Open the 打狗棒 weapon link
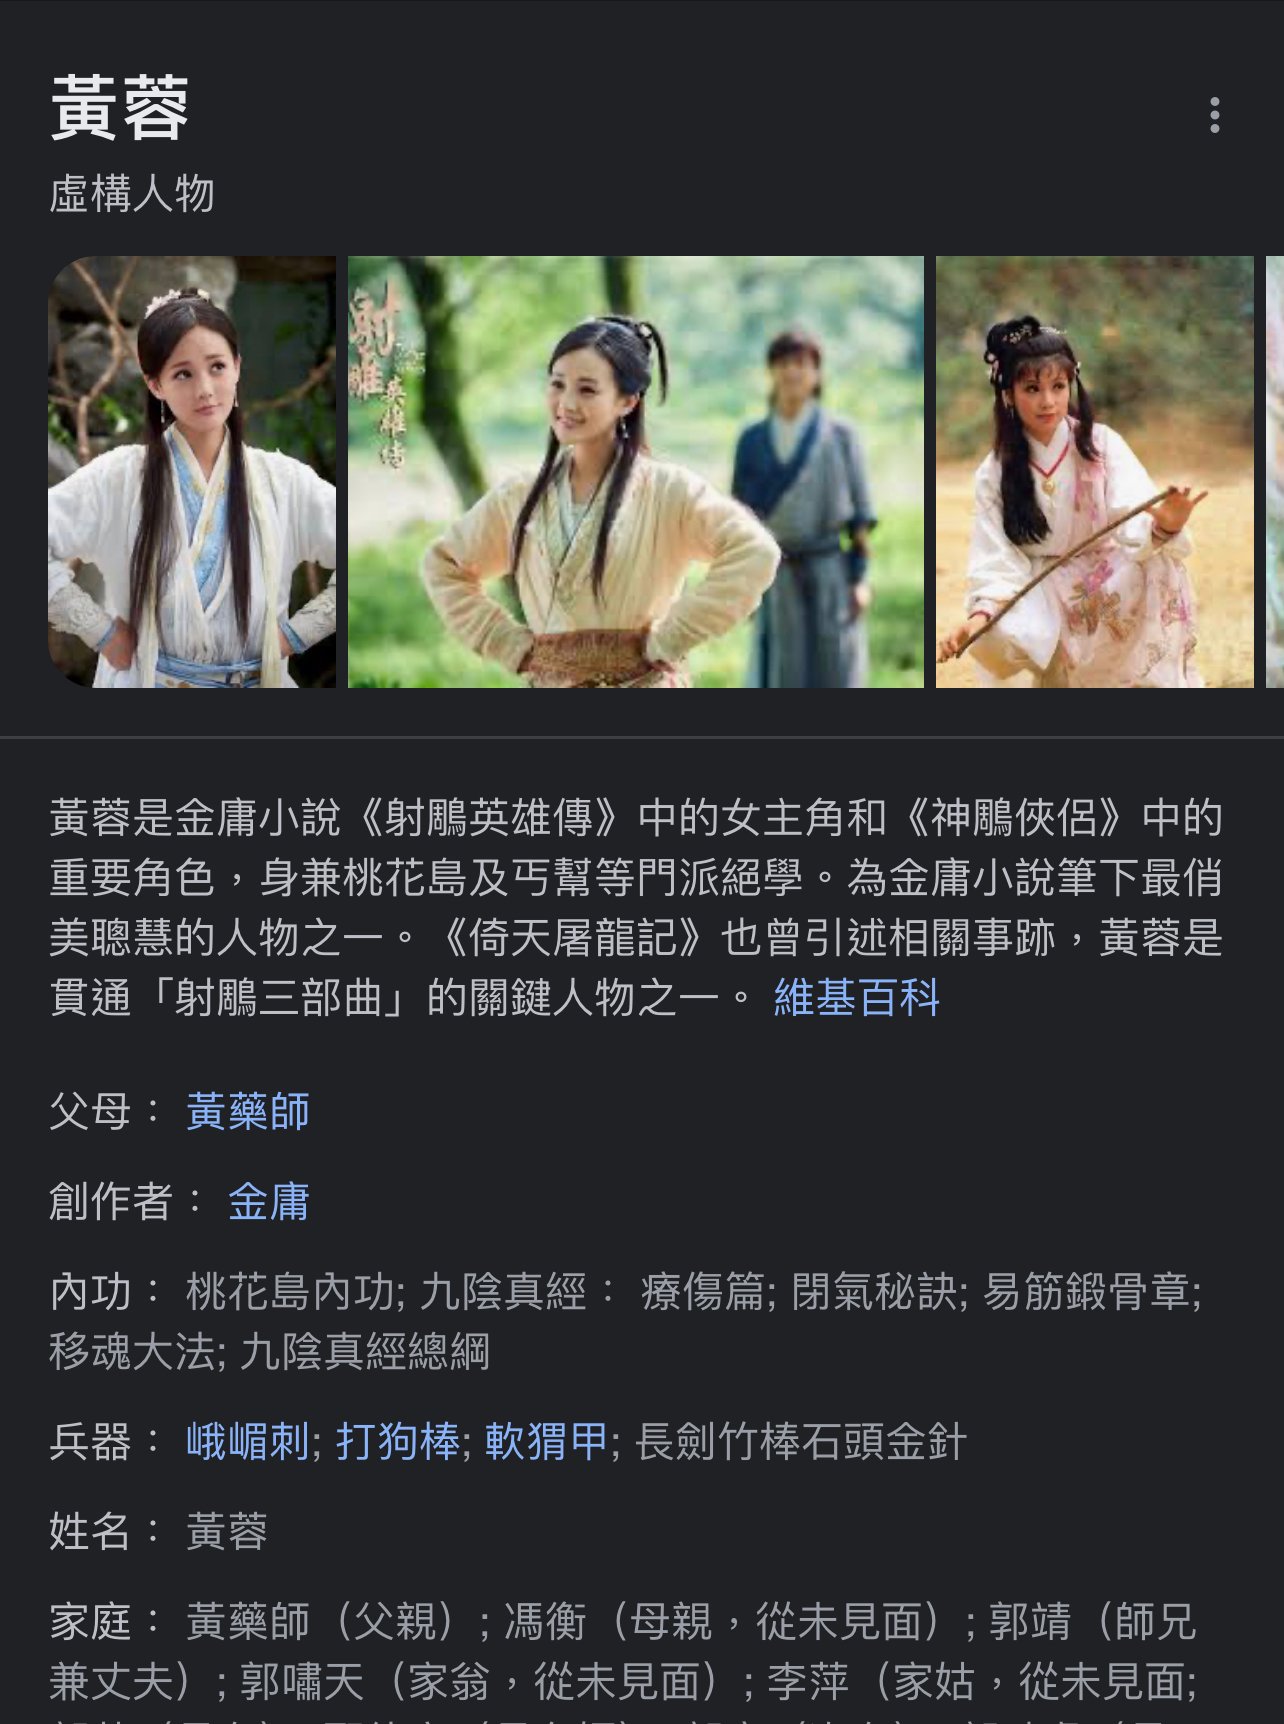The image size is (1284, 1724). [397, 1441]
